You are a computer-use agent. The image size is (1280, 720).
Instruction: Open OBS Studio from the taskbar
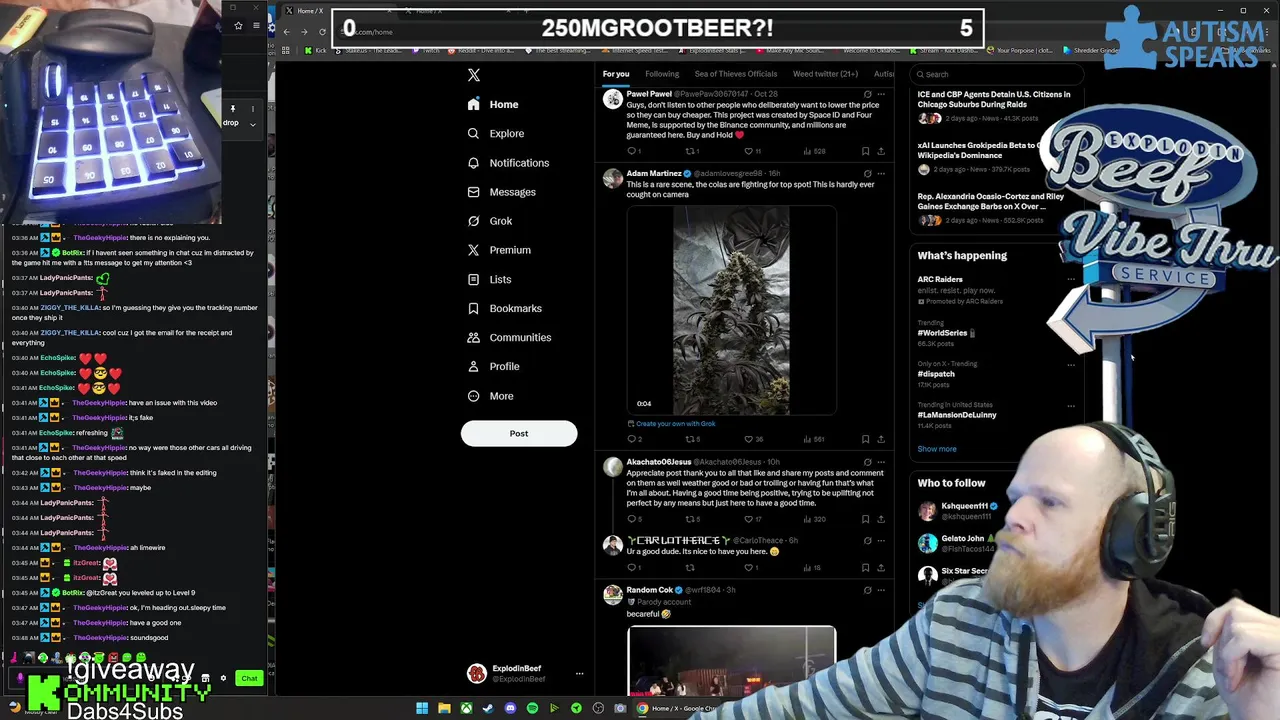point(598,709)
